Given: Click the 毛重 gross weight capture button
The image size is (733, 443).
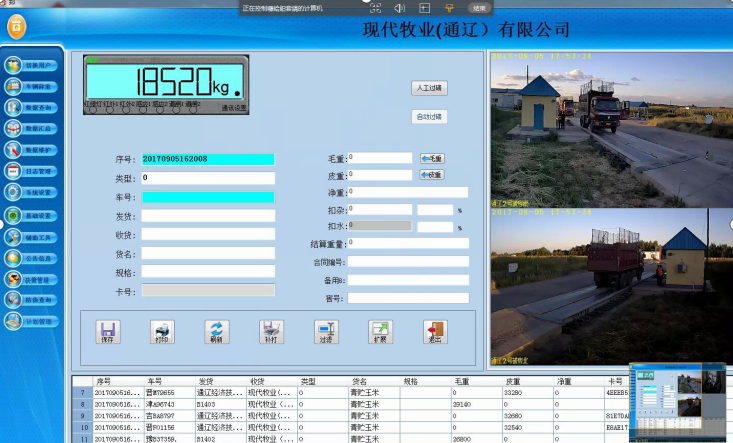Looking at the screenshot, I should click(432, 158).
